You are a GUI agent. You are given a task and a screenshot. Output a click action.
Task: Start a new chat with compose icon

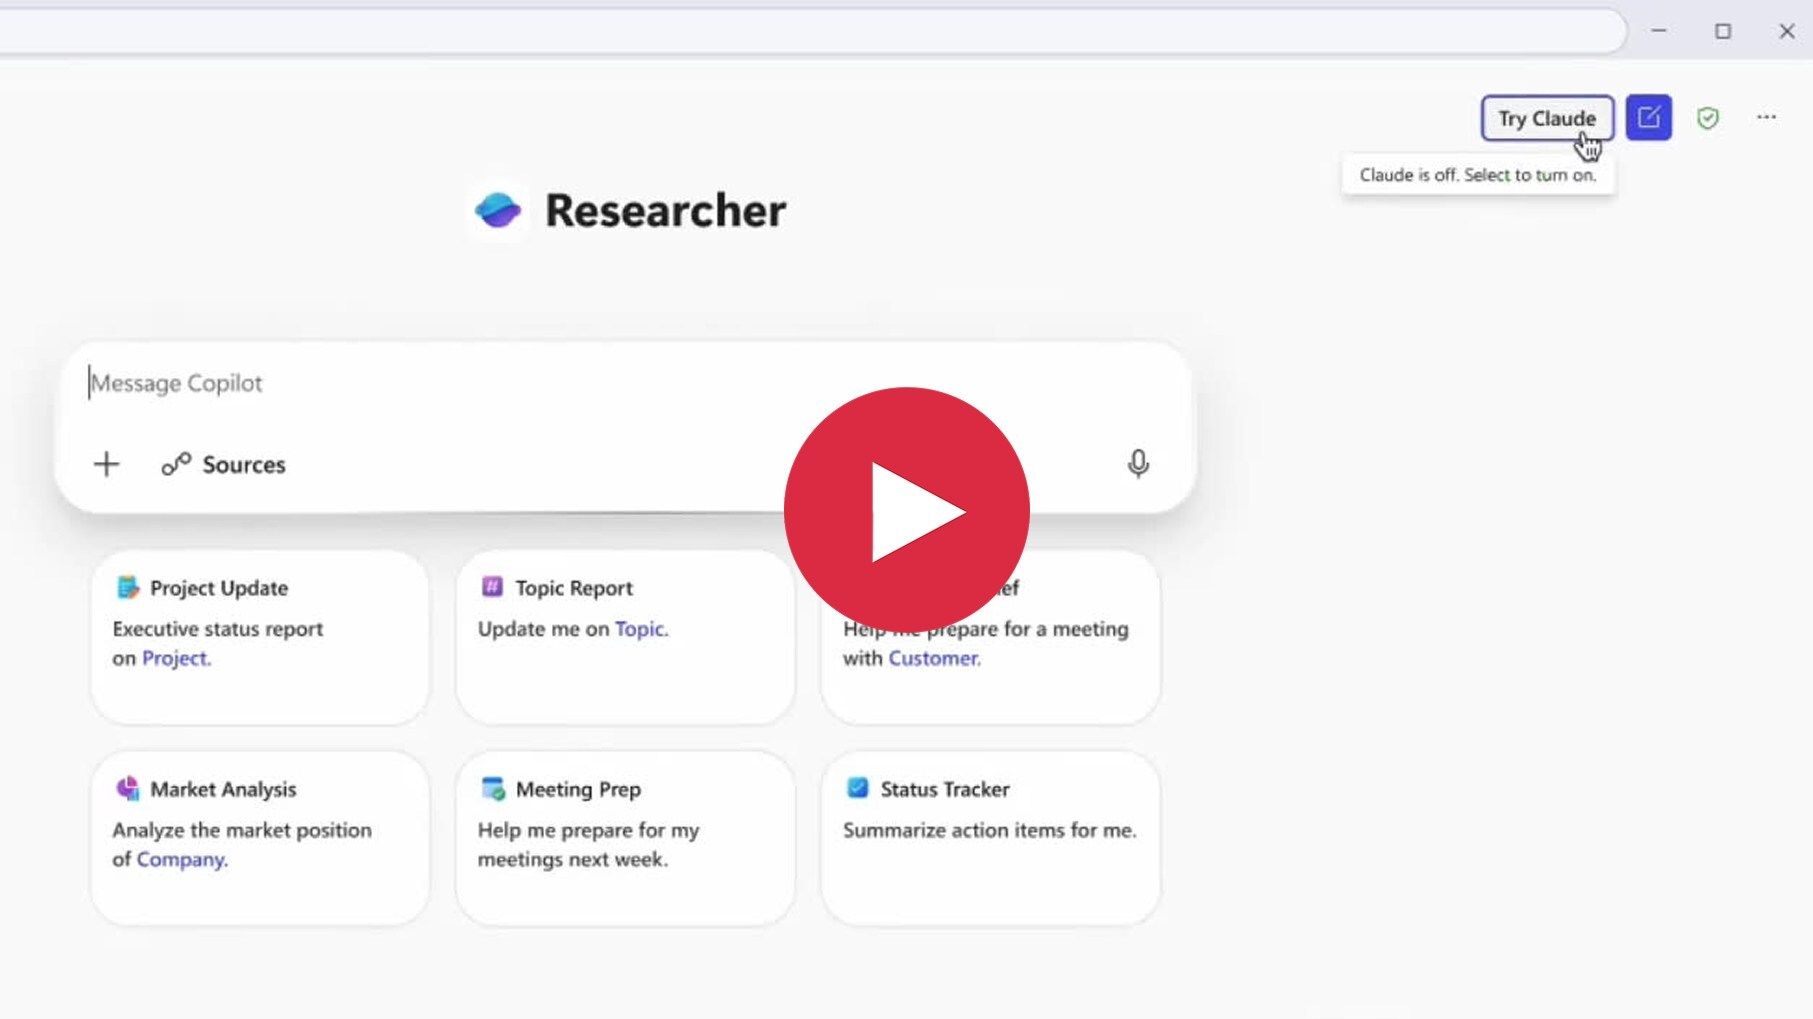1649,118
